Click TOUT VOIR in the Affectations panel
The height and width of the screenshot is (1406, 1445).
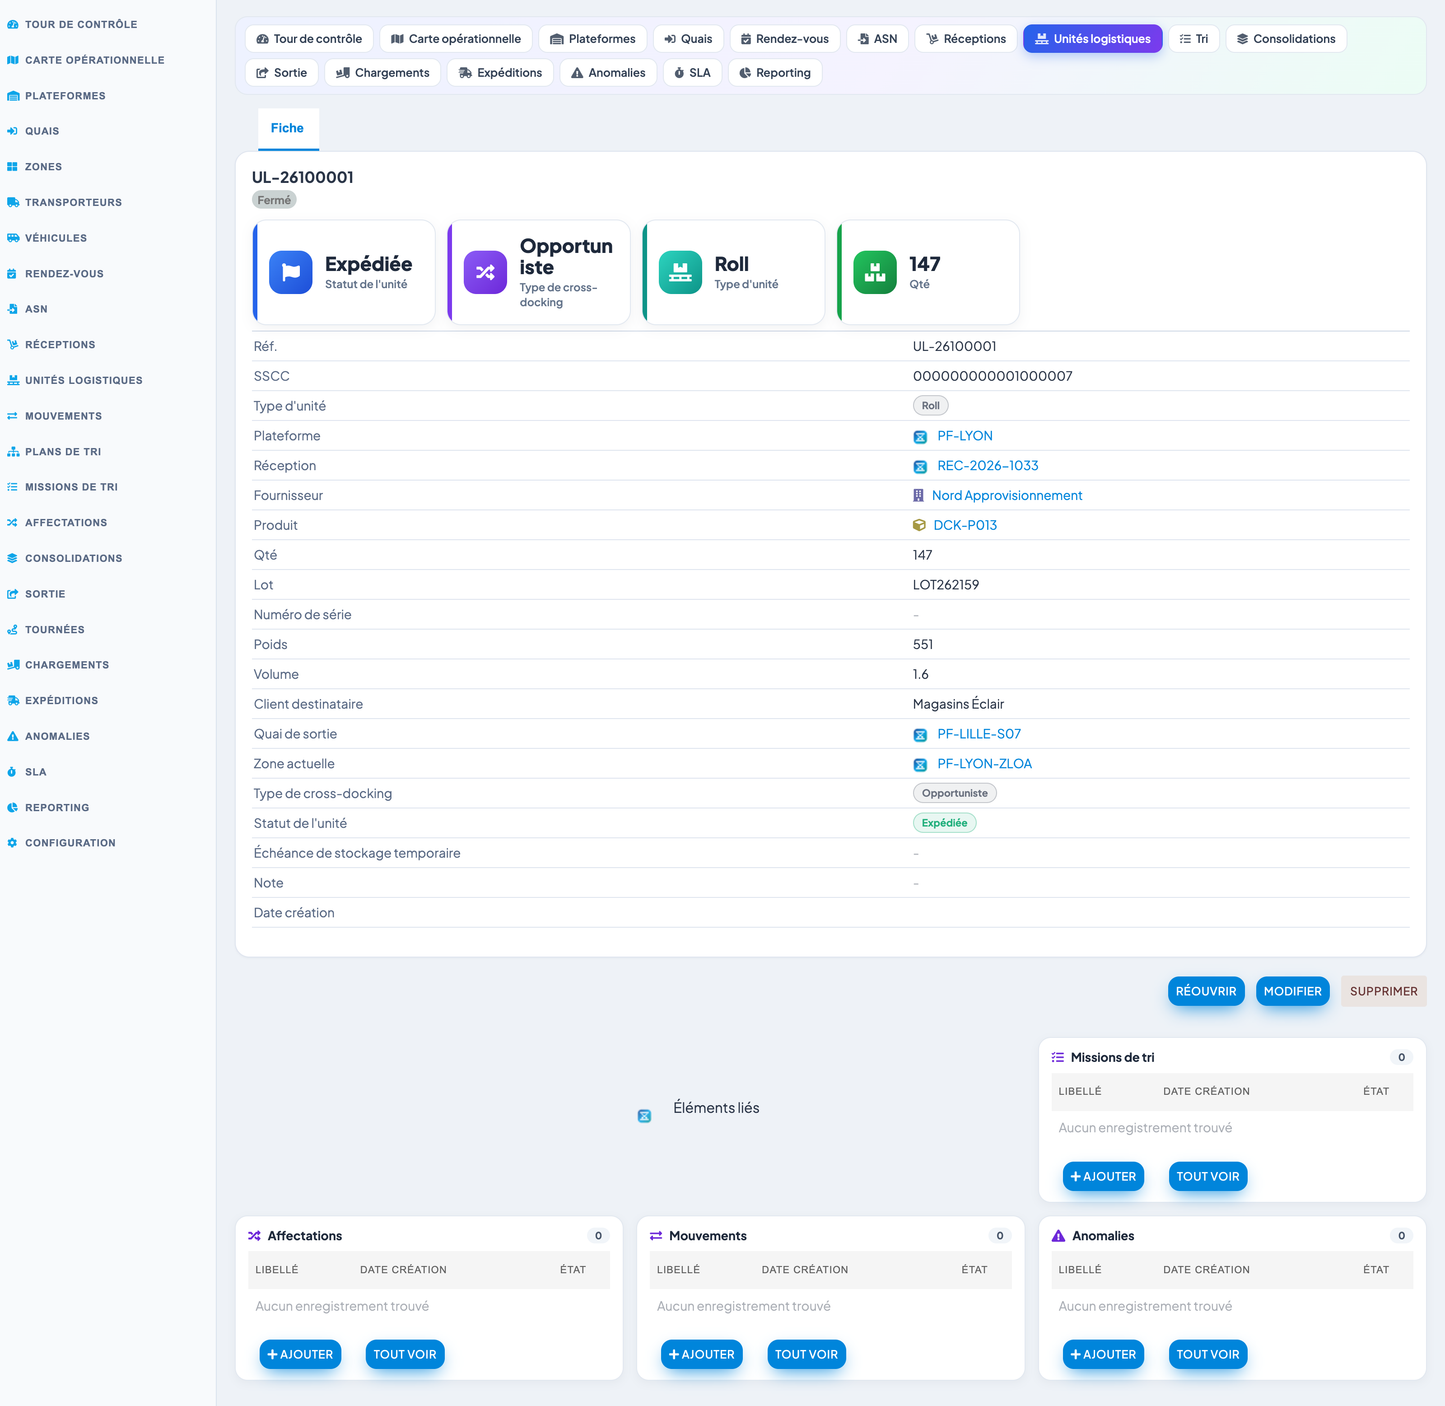coord(405,1354)
